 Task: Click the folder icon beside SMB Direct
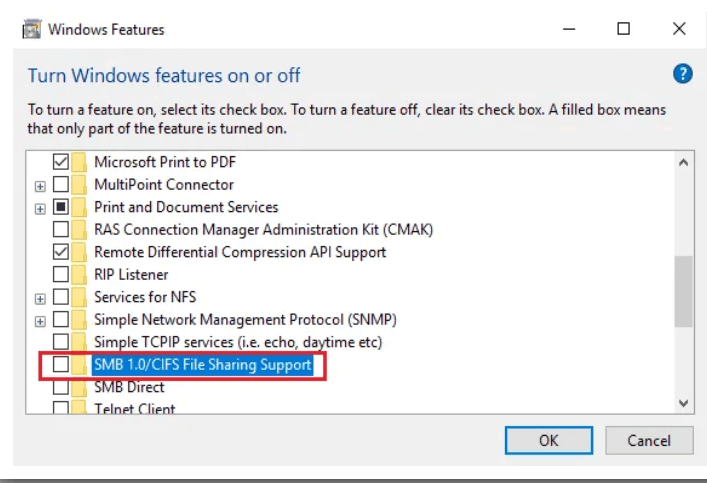coord(79,387)
